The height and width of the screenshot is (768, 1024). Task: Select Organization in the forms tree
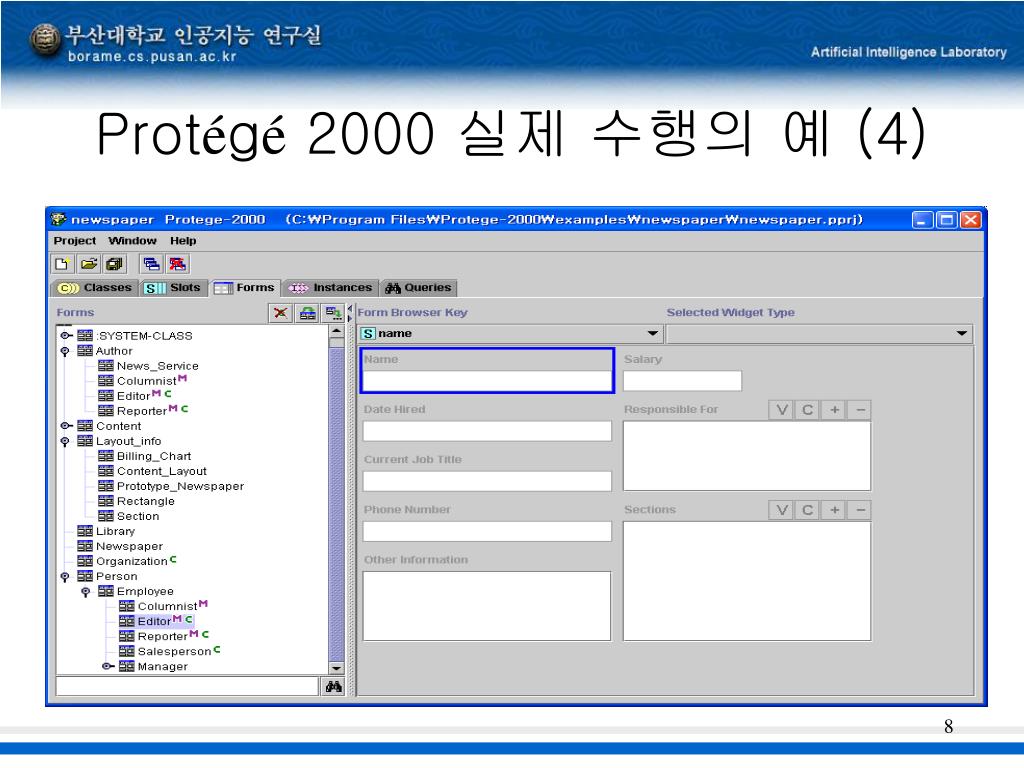tap(132, 561)
